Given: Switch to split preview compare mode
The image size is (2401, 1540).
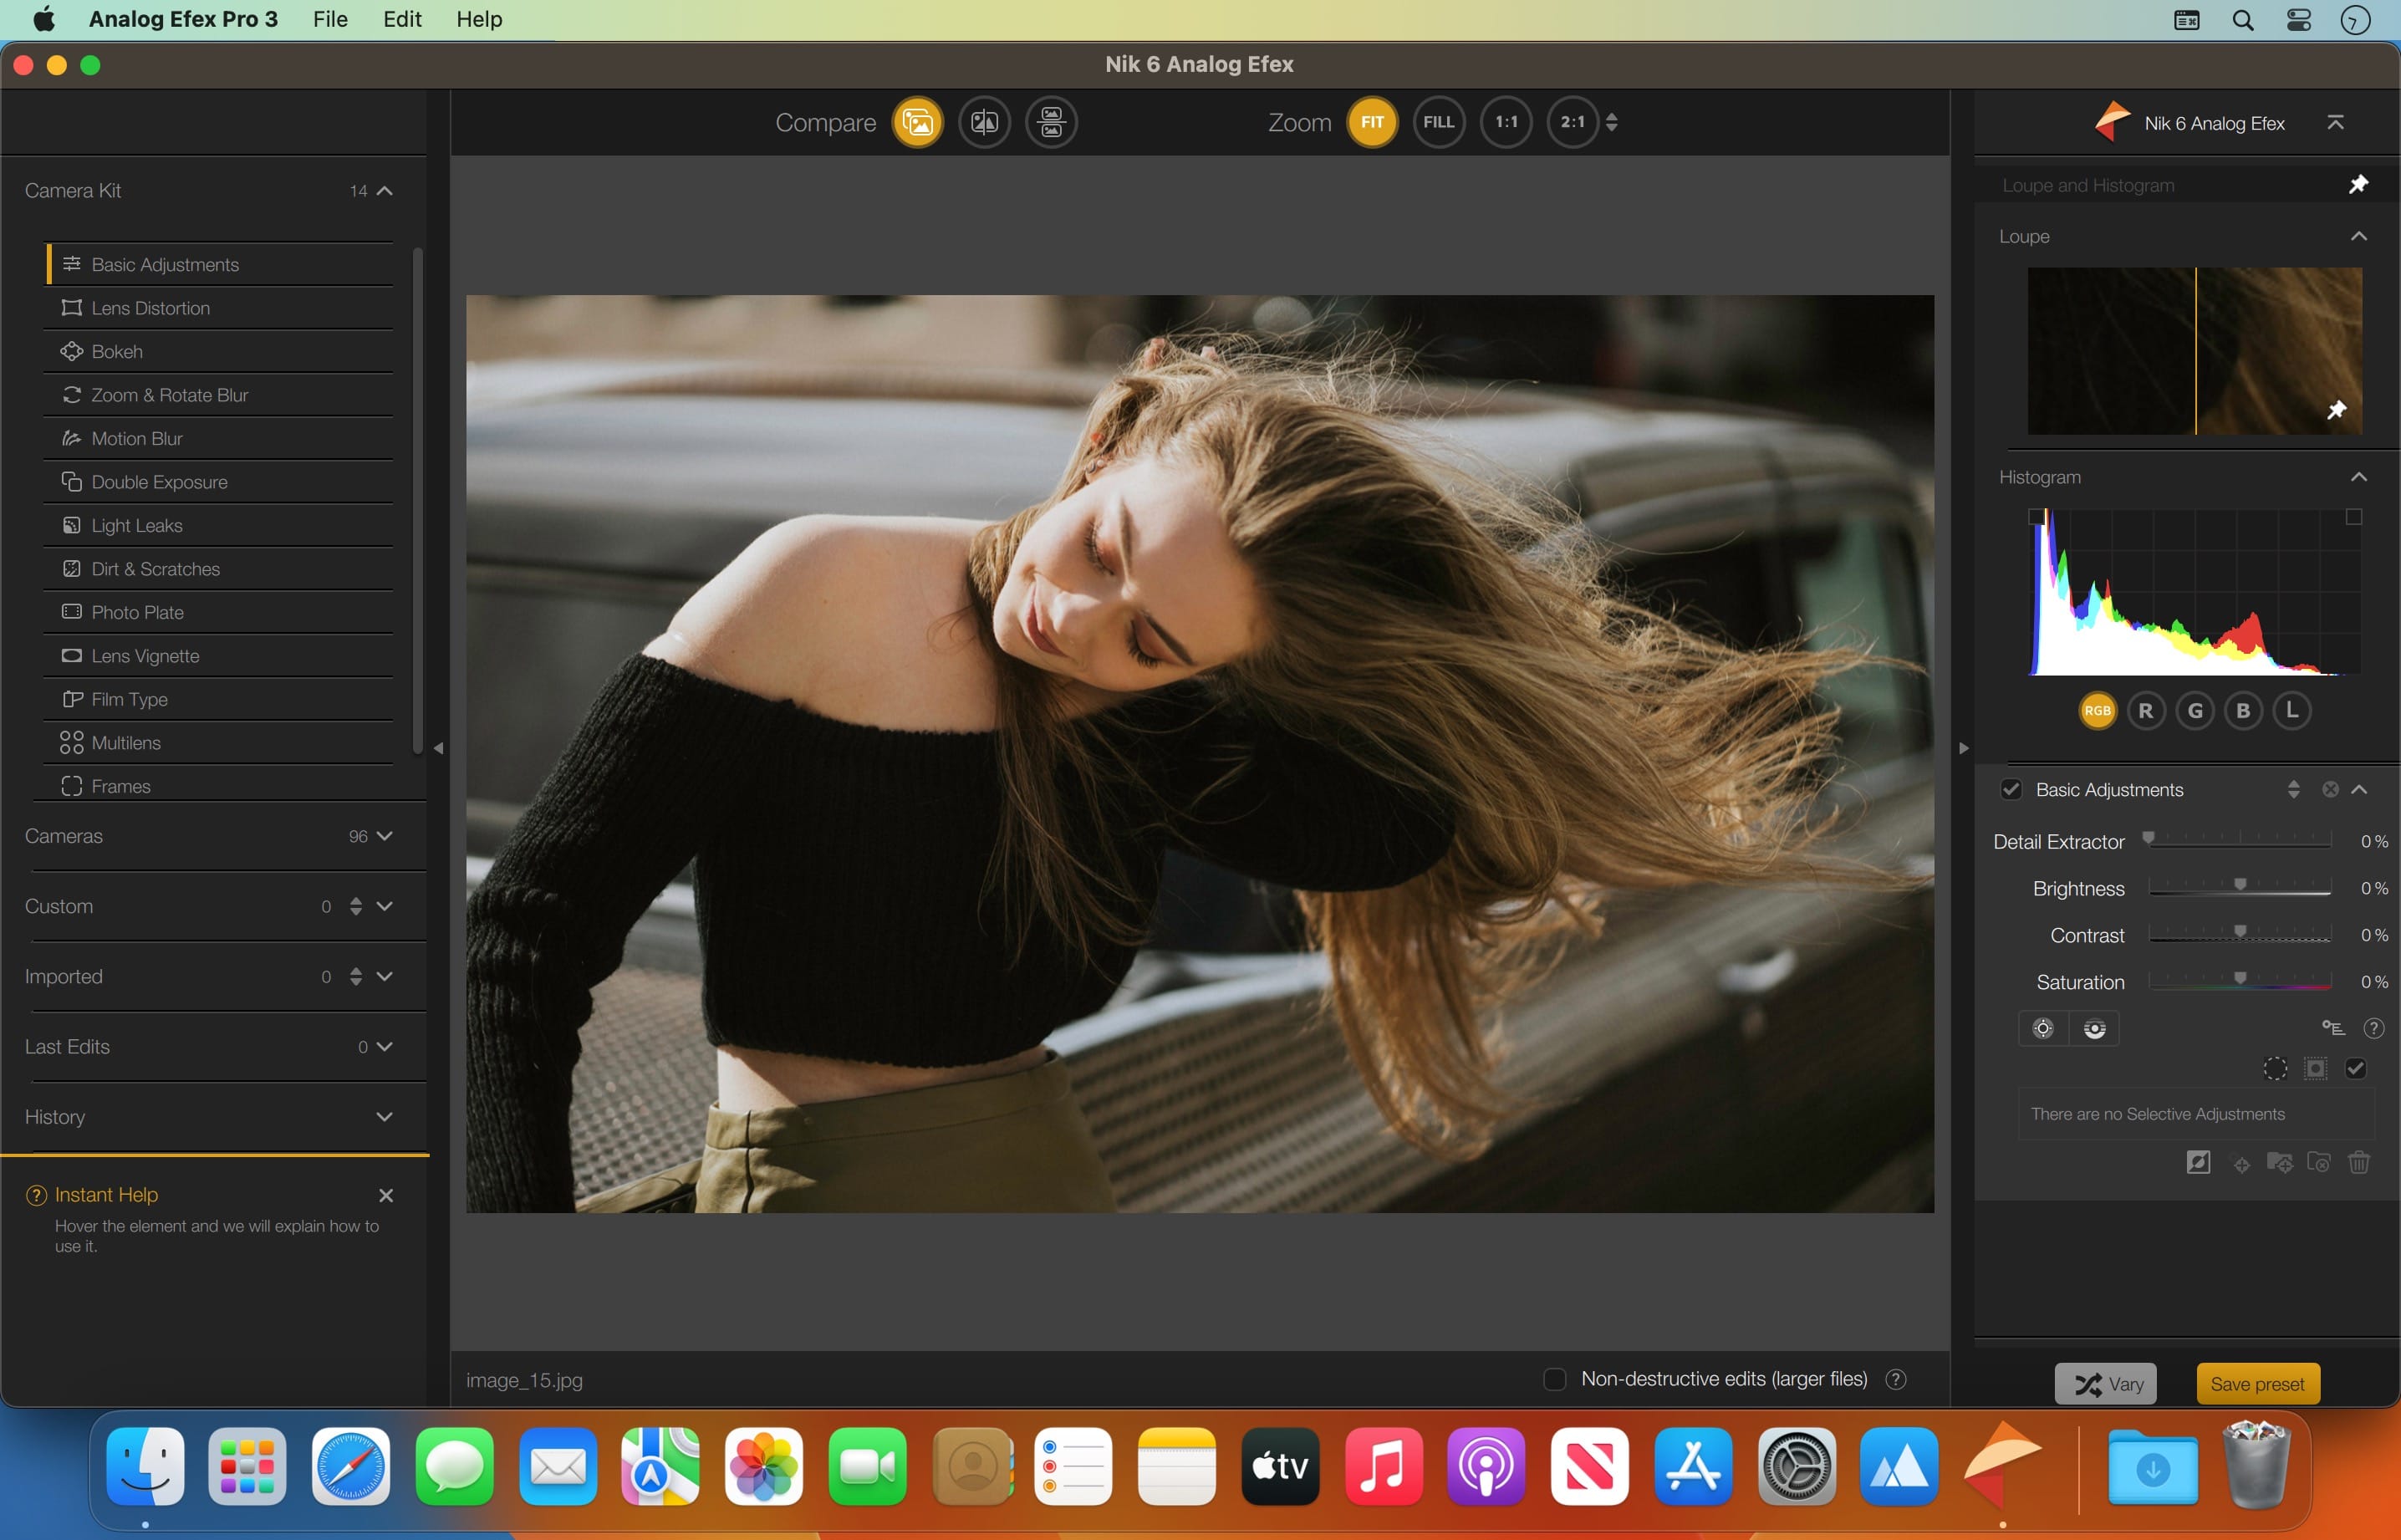Looking at the screenshot, I should coord(984,122).
